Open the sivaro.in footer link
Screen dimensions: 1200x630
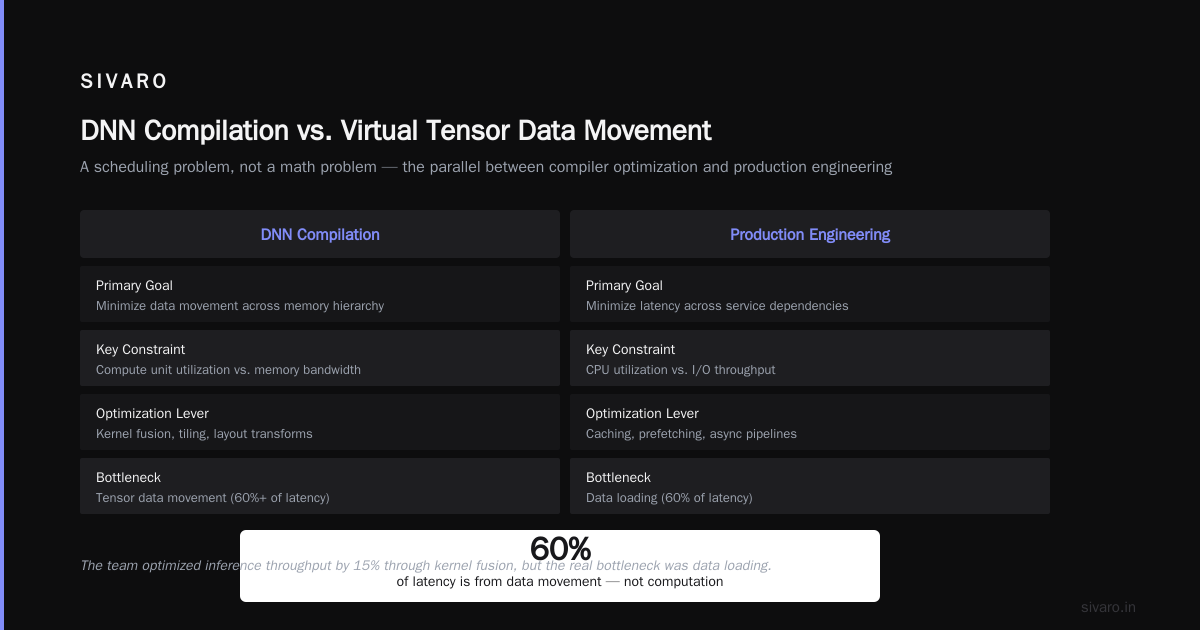tap(1109, 607)
